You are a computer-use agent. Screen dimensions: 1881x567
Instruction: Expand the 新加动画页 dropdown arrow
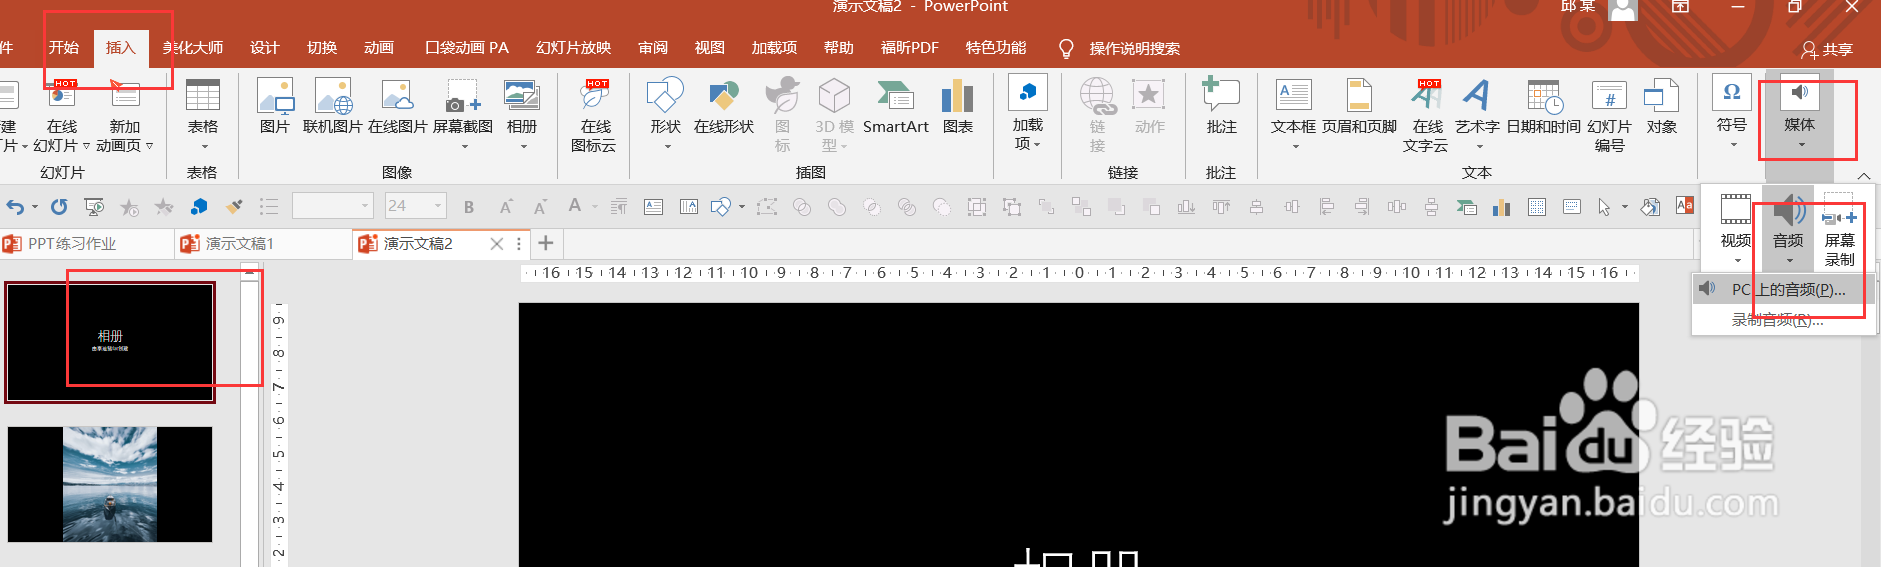pos(150,146)
